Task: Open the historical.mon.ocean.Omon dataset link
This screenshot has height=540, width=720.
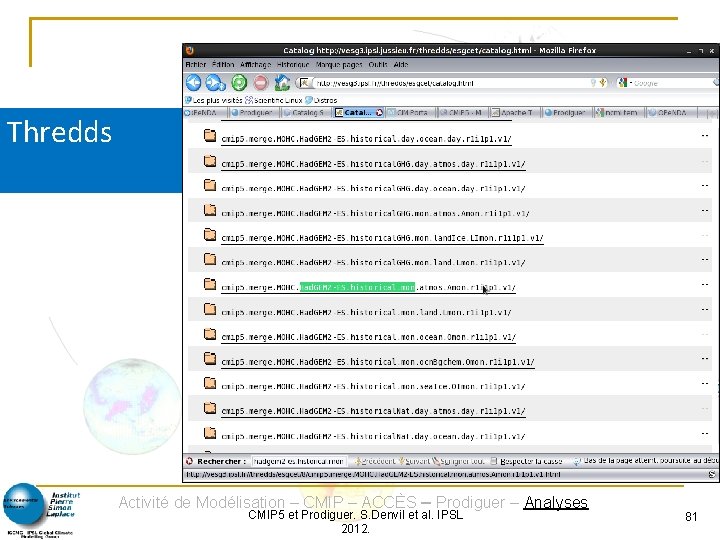Action: tap(368, 337)
